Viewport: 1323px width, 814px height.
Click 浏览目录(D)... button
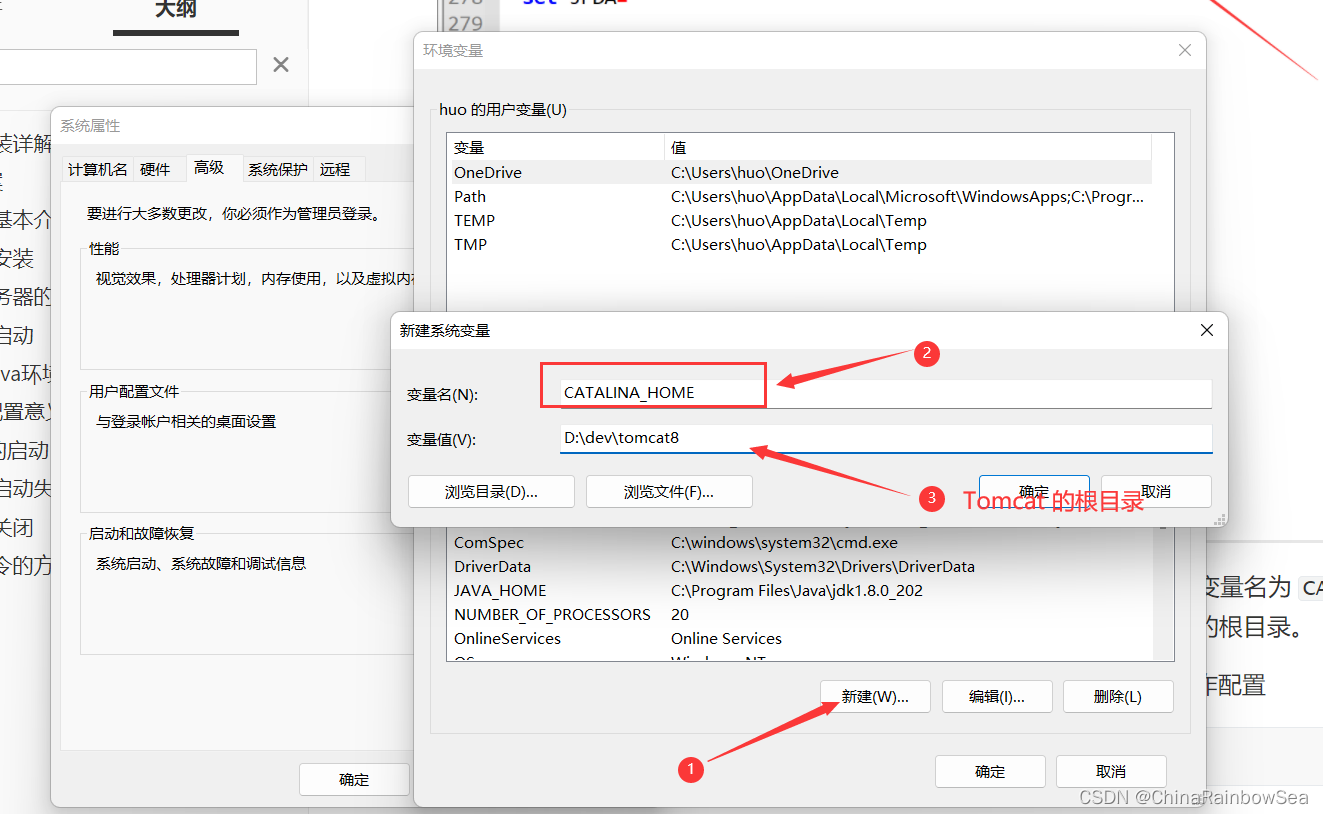pyautogui.click(x=491, y=491)
